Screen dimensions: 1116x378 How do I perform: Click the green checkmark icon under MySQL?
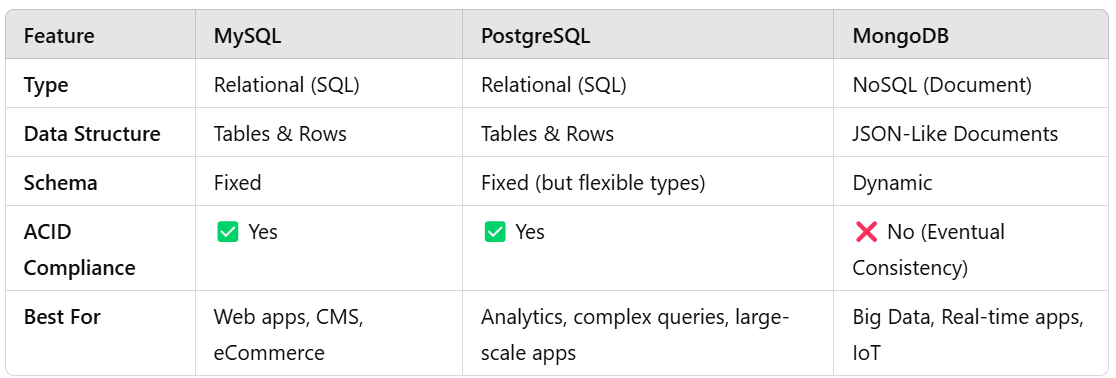pos(227,232)
